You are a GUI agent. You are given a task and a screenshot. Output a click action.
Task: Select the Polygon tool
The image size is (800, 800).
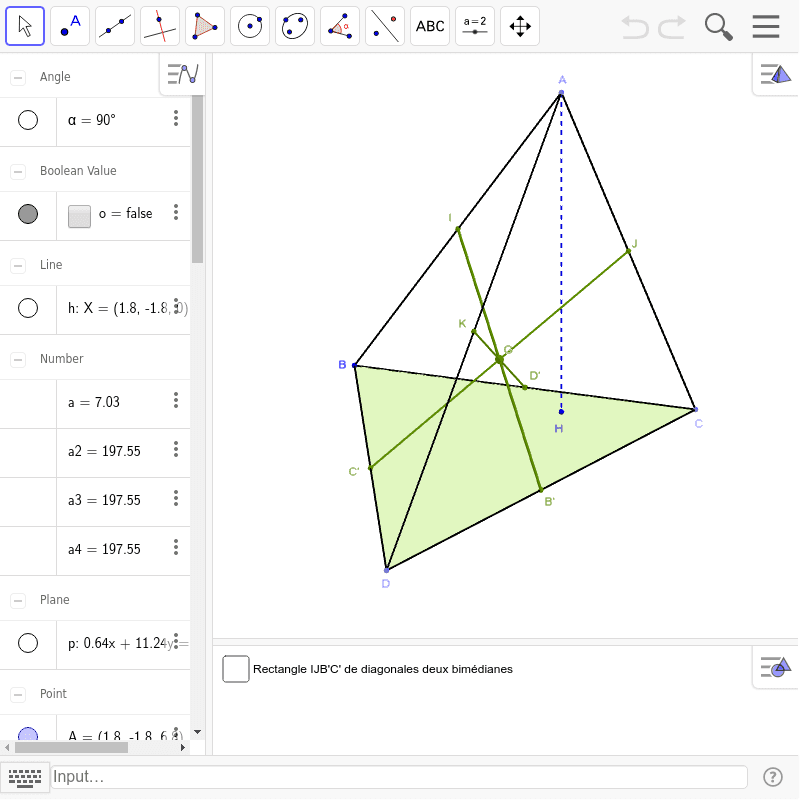point(205,26)
